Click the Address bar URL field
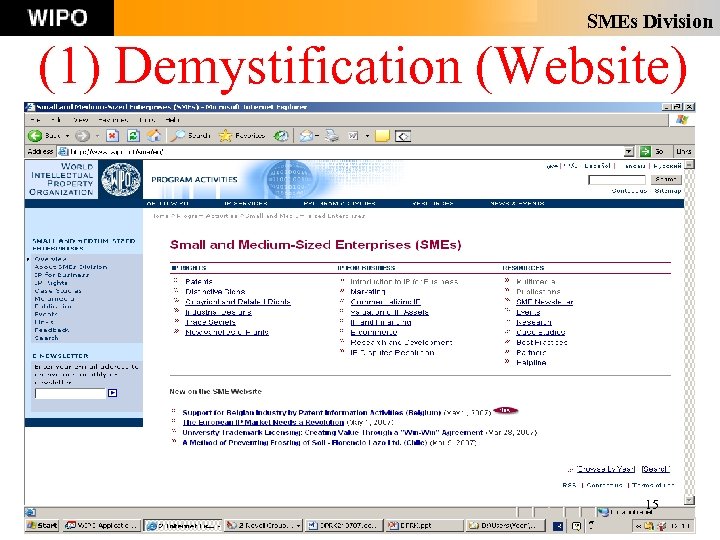Viewport: 720px width, 540px height. [x=346, y=152]
